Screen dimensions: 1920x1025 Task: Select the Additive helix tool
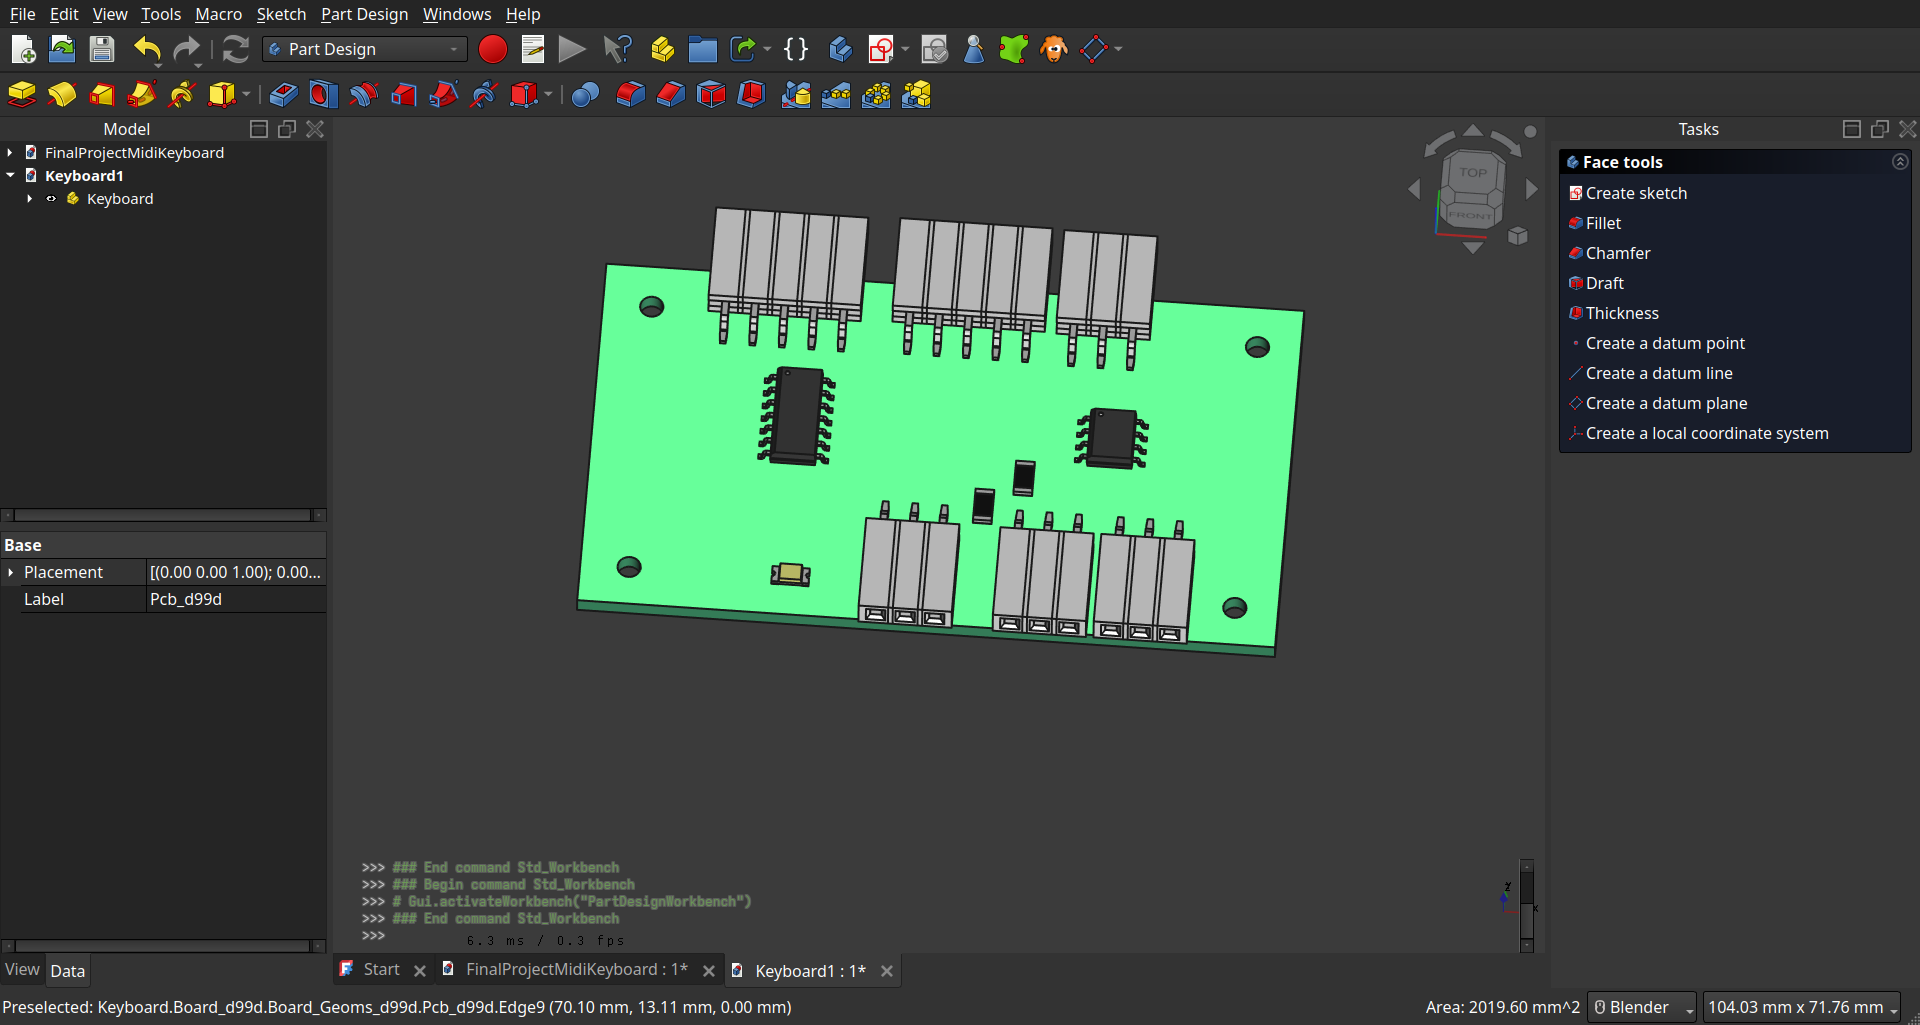[182, 95]
